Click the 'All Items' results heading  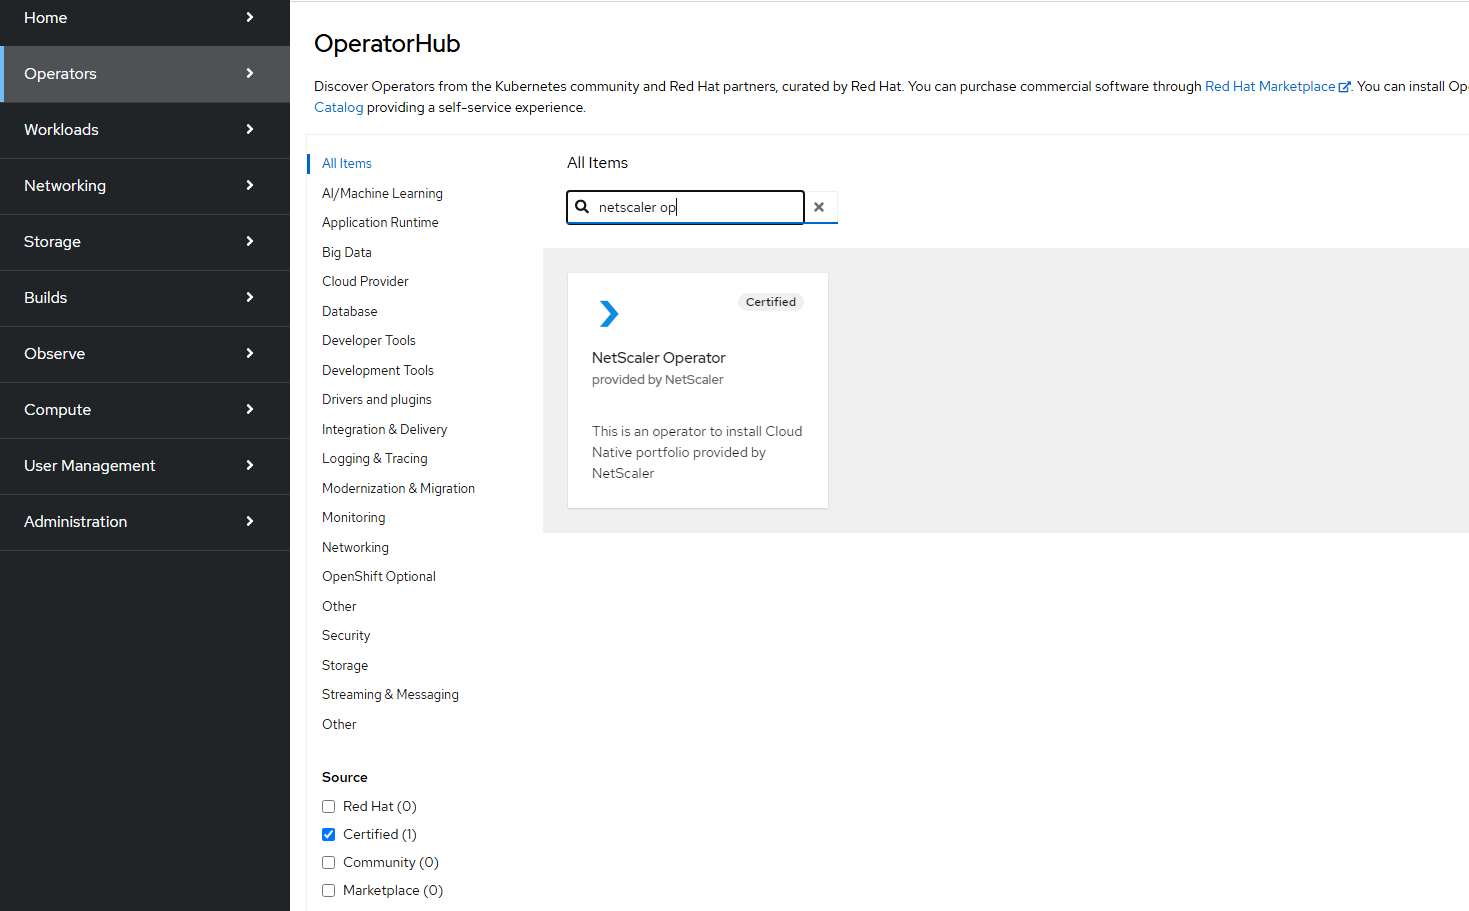pyautogui.click(x=598, y=163)
